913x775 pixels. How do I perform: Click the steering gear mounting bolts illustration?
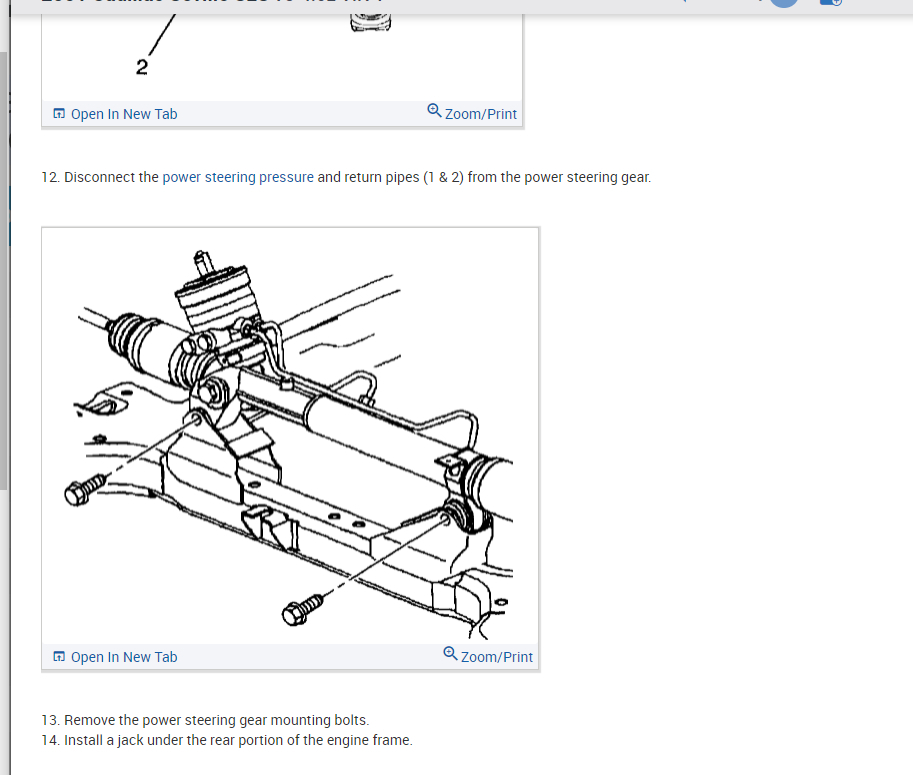coord(291,437)
